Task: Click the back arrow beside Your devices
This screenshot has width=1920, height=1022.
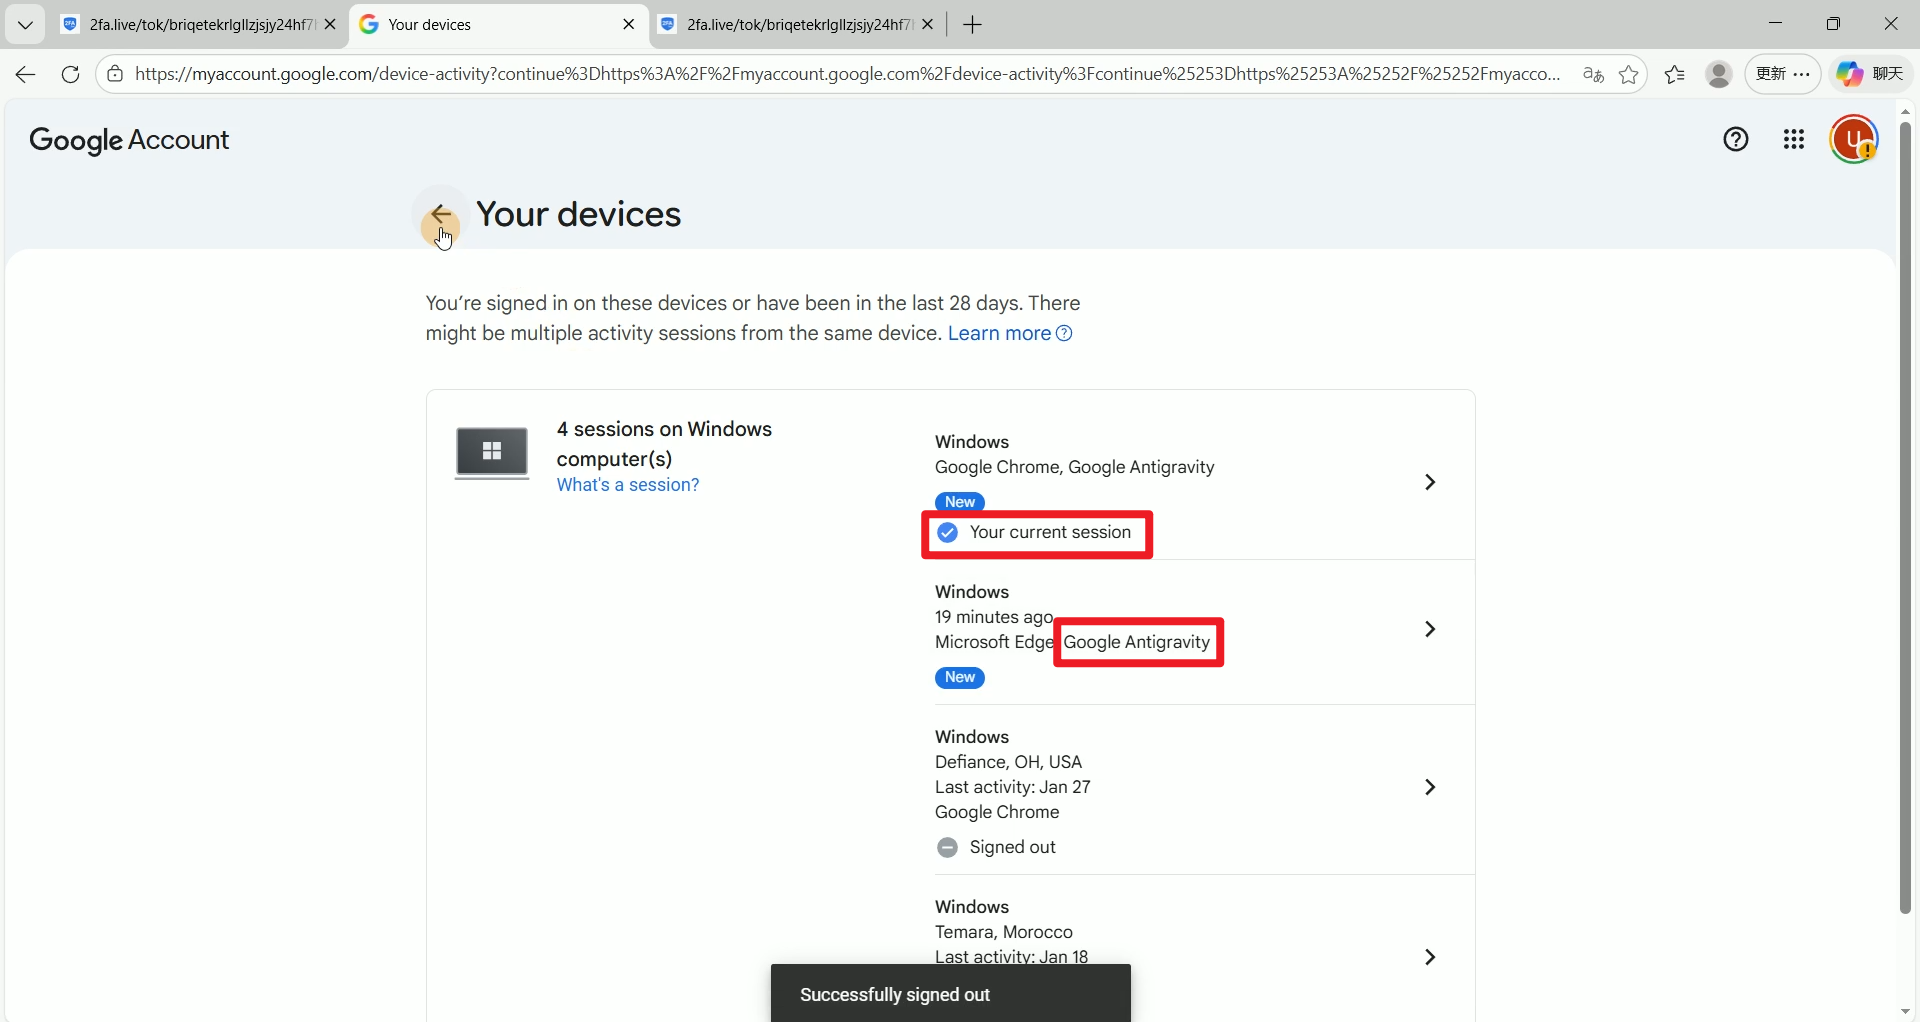Action: tap(440, 214)
